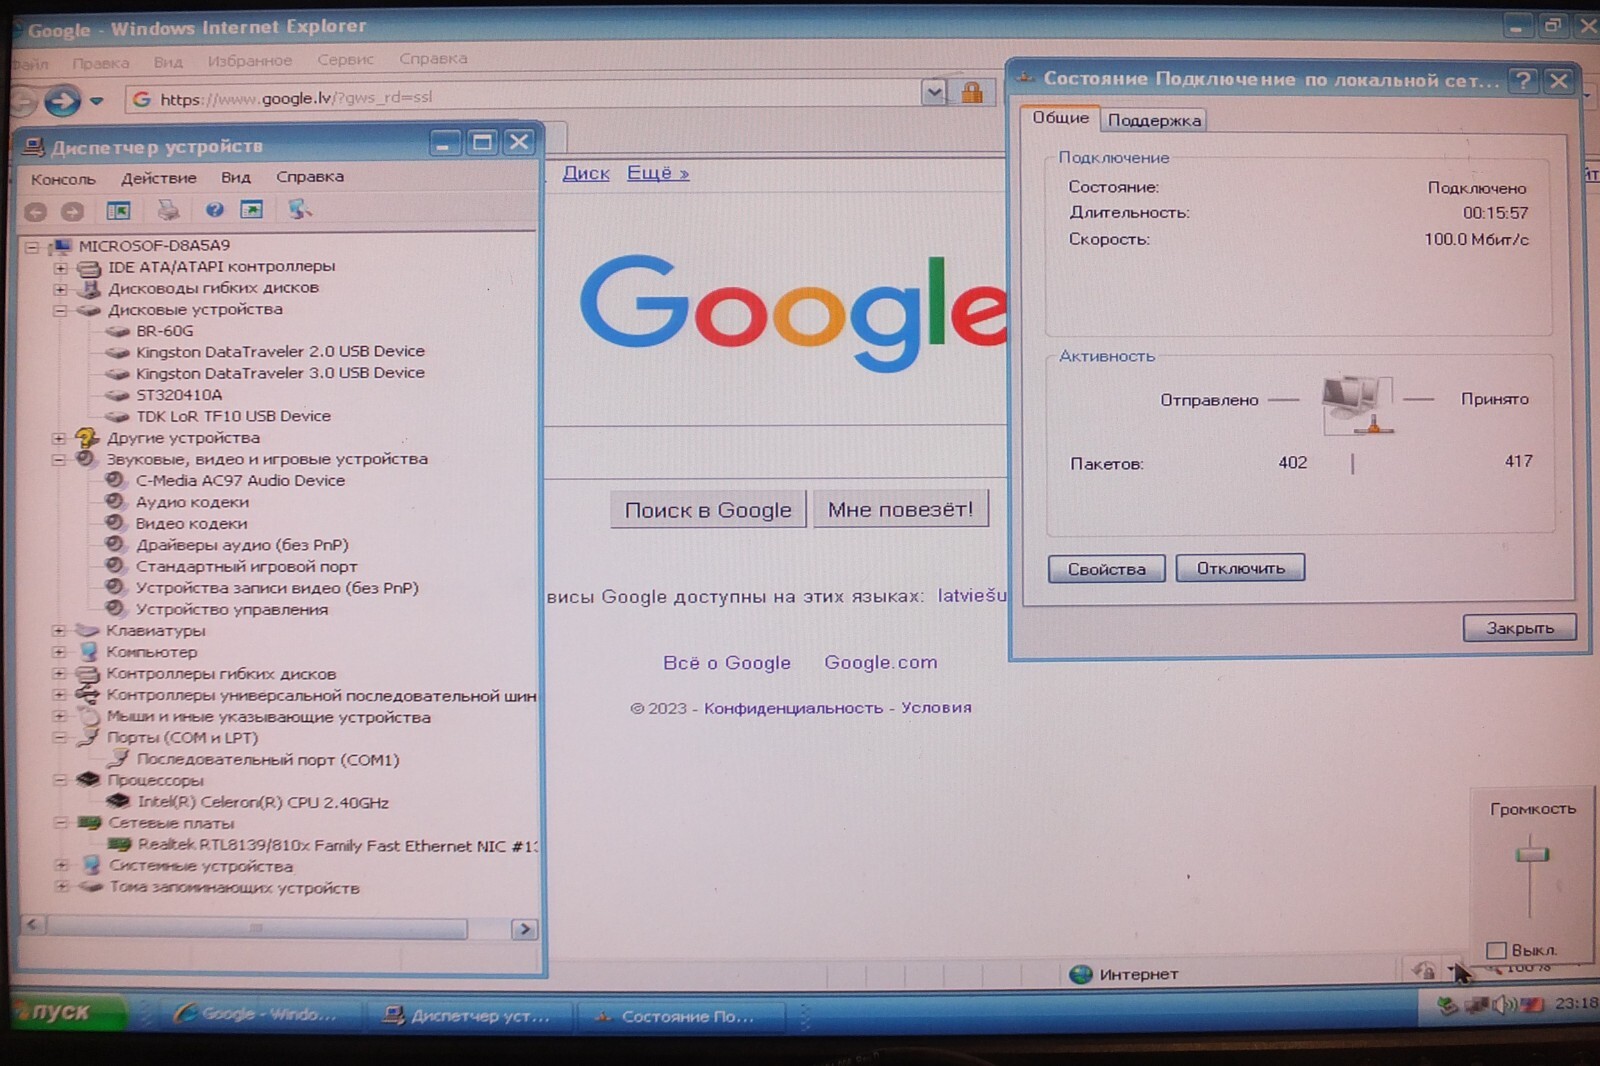Click the volume slider handle
This screenshot has height=1066, width=1600.
pos(1532,854)
